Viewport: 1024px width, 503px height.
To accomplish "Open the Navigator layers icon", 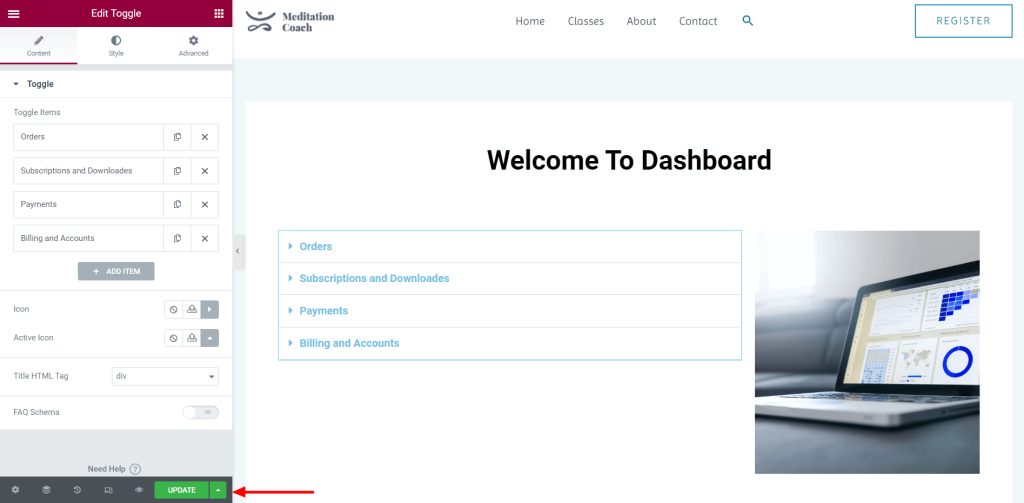I will pos(46,490).
